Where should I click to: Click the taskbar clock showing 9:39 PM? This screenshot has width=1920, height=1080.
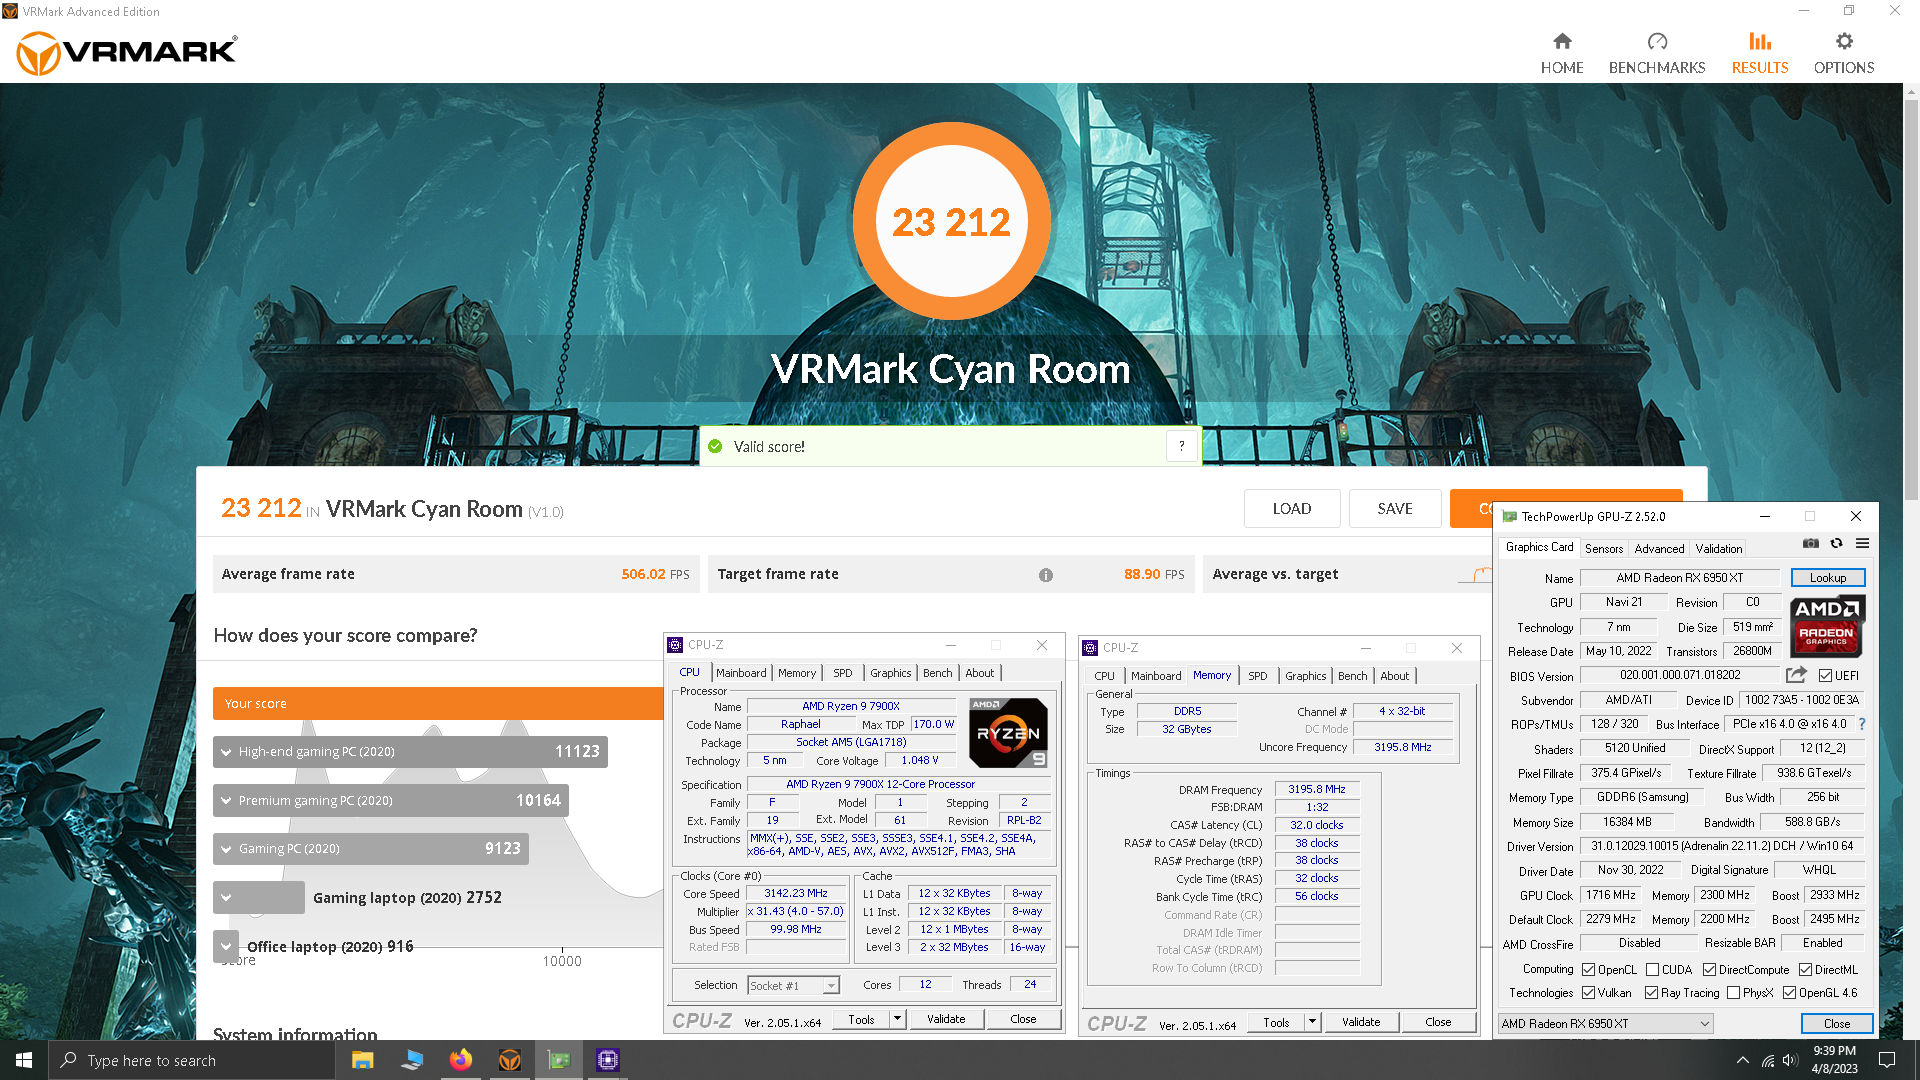1834,1060
